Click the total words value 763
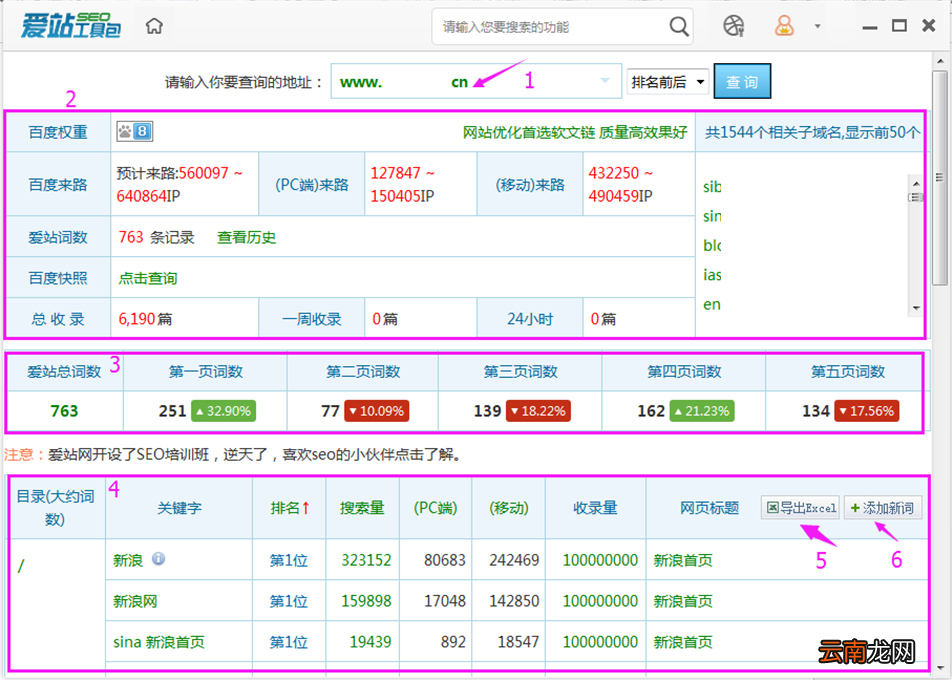 pos(64,411)
